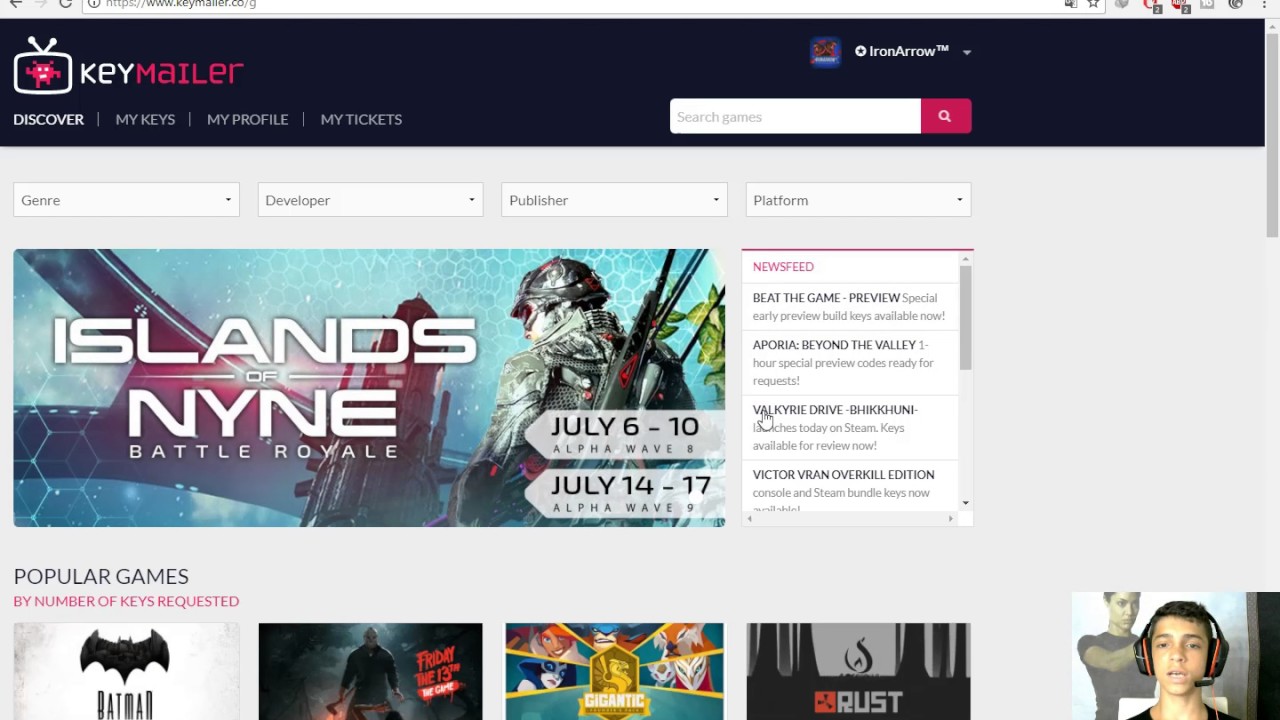The height and width of the screenshot is (720, 1280).
Task: Open the My Tickets tab
Action: [361, 119]
